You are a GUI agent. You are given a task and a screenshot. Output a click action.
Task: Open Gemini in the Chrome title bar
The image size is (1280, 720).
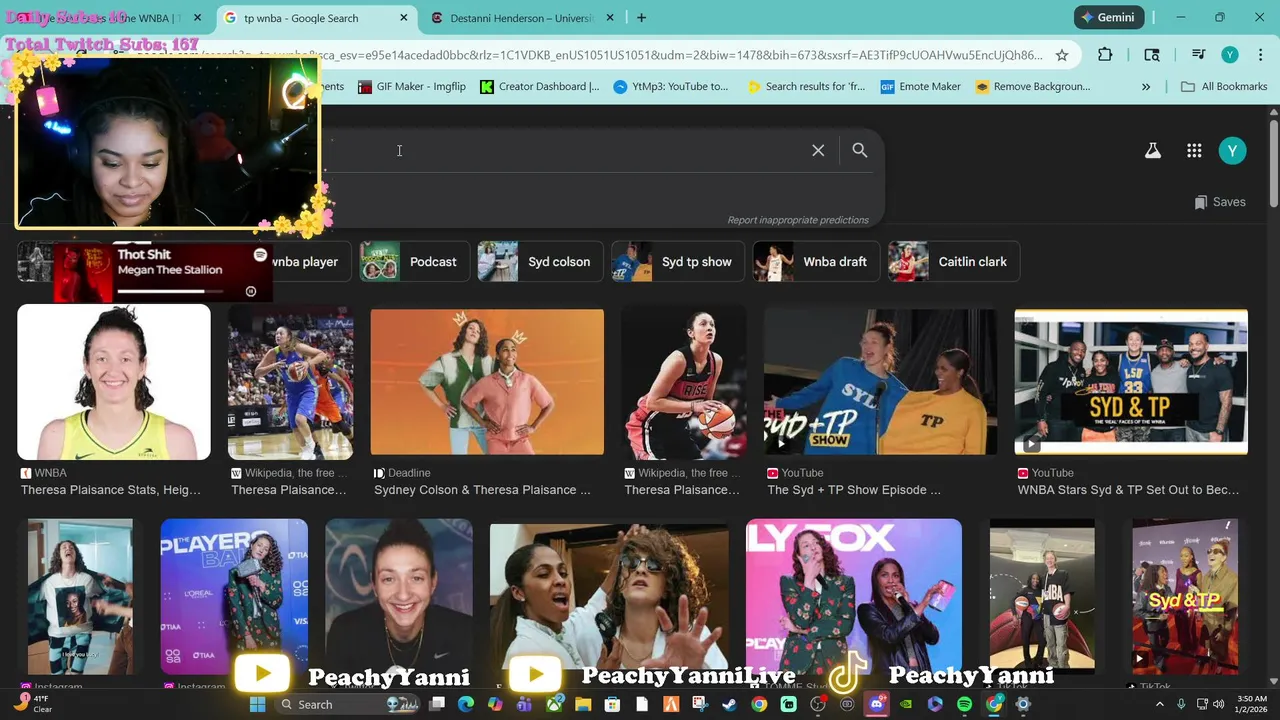[x=1108, y=17]
